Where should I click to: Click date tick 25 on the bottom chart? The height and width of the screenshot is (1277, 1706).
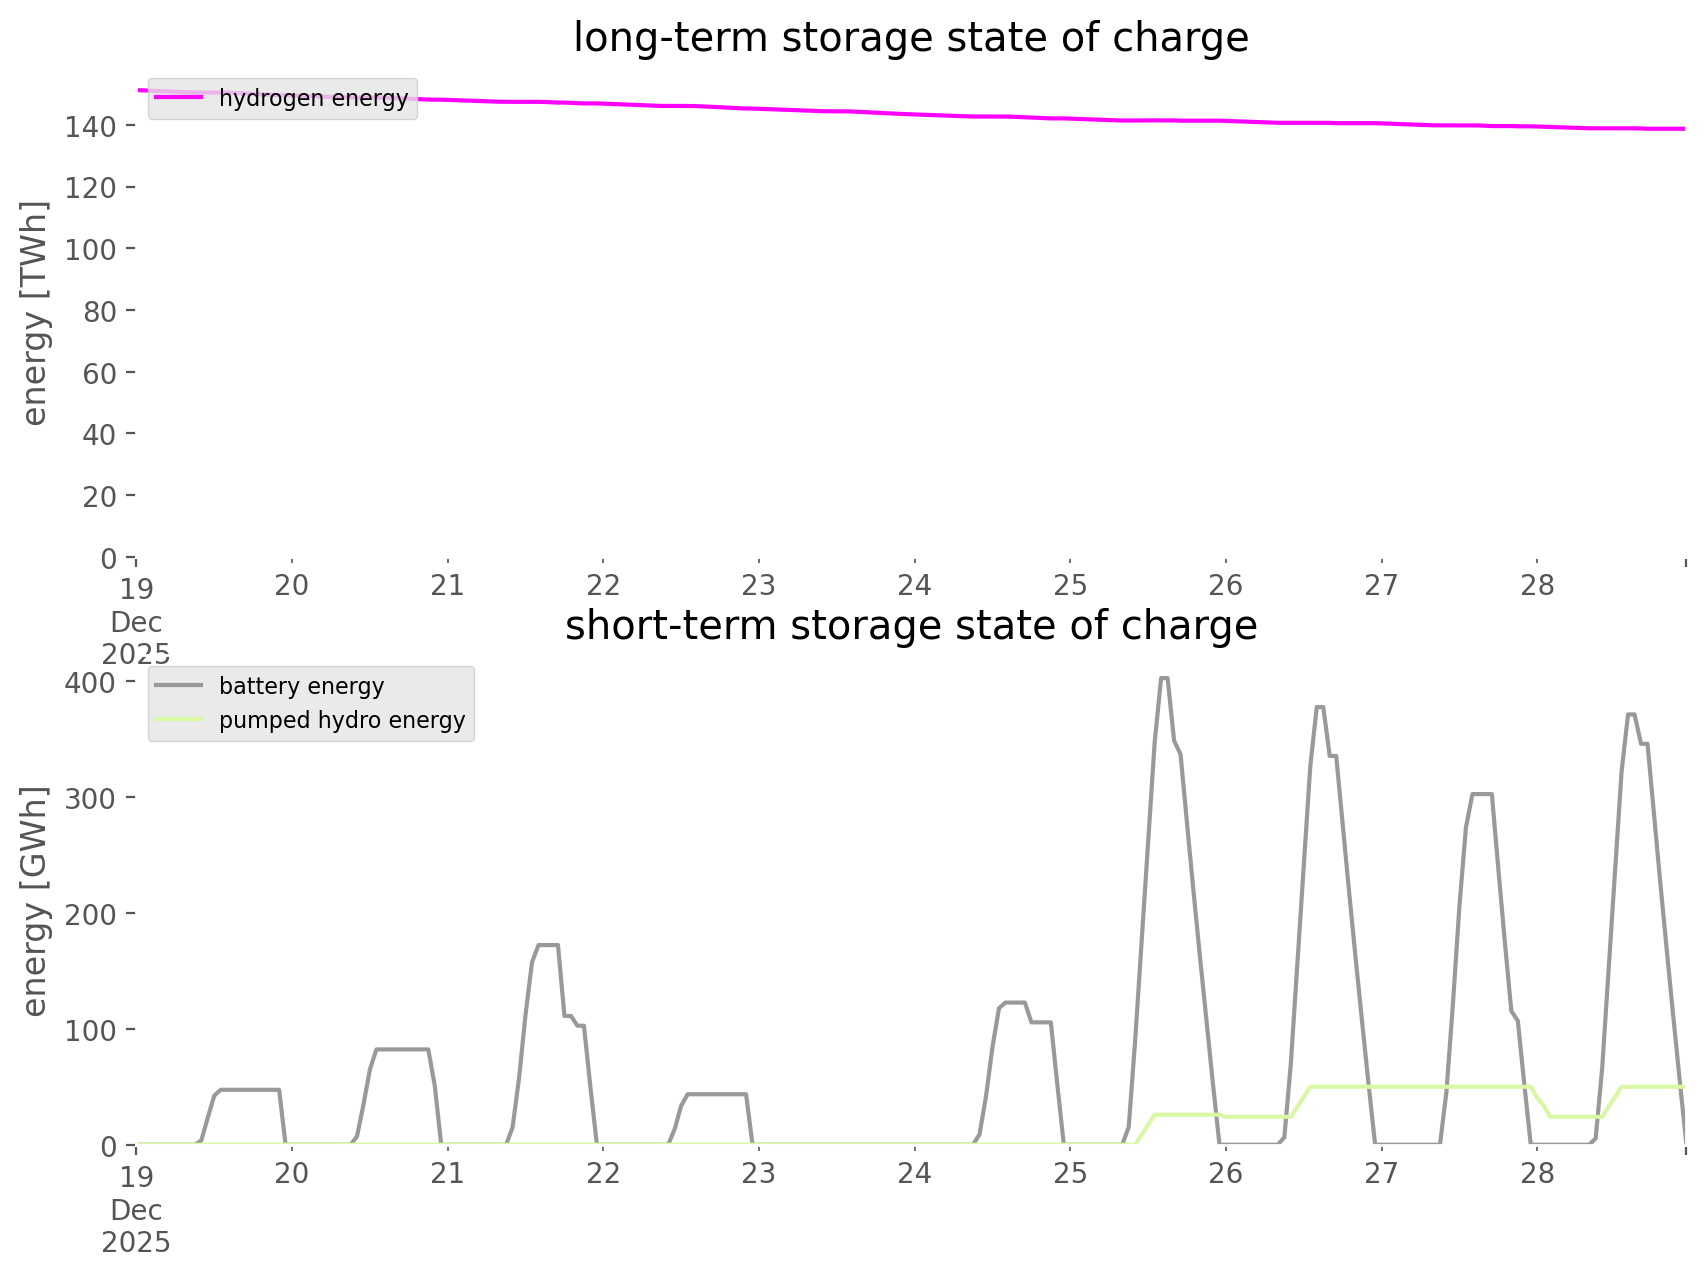pos(1070,1173)
